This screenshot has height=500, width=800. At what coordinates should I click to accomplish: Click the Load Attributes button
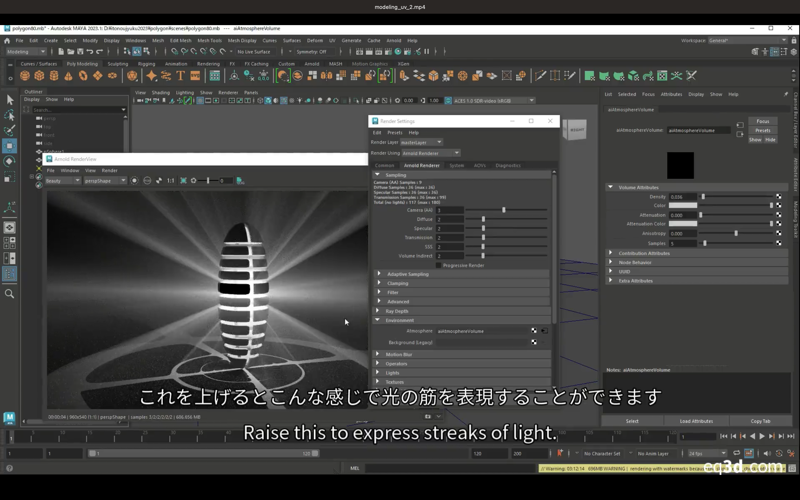[x=696, y=421]
